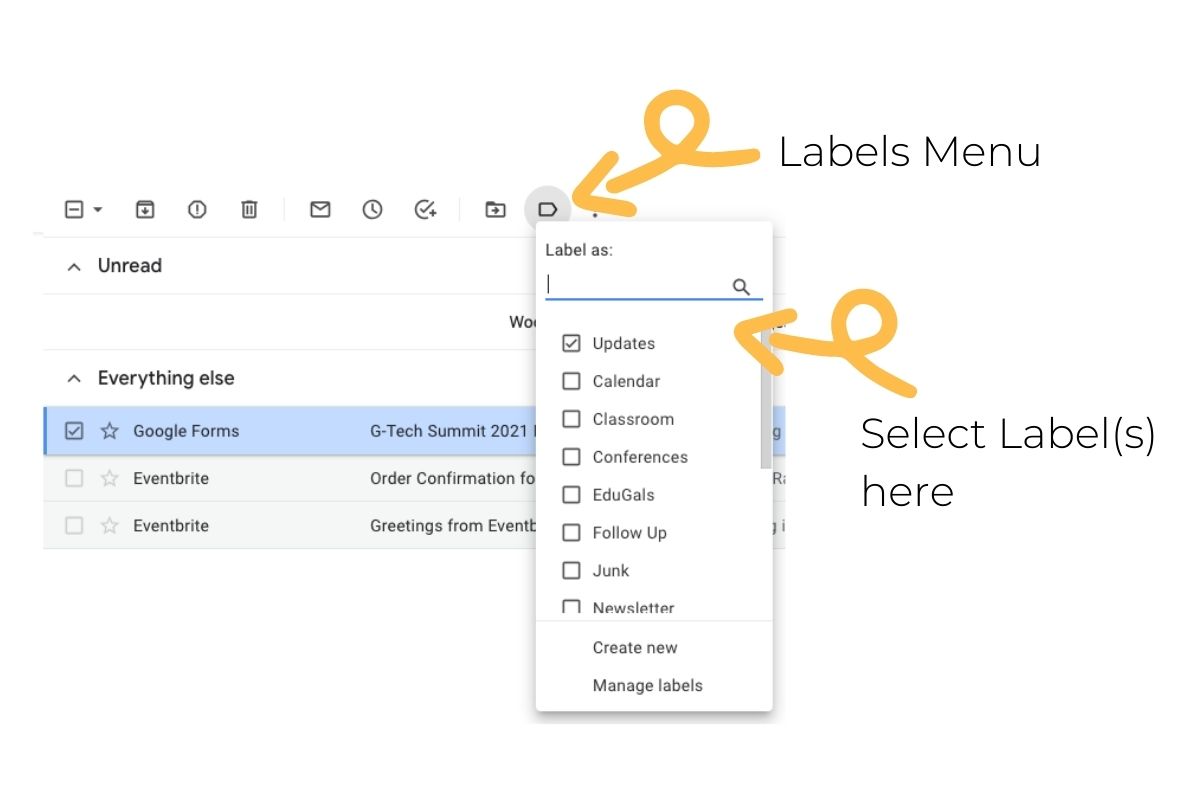
Task: Report the selected email as spam
Action: click(196, 209)
